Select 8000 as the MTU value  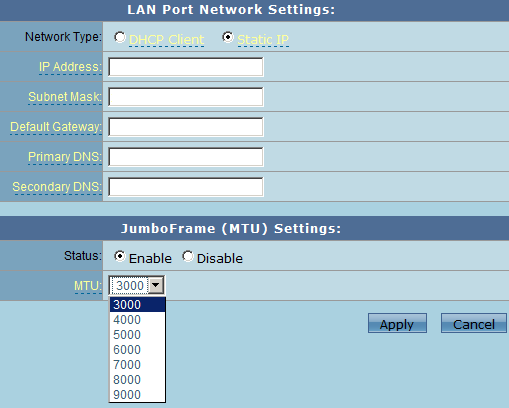tap(137, 380)
